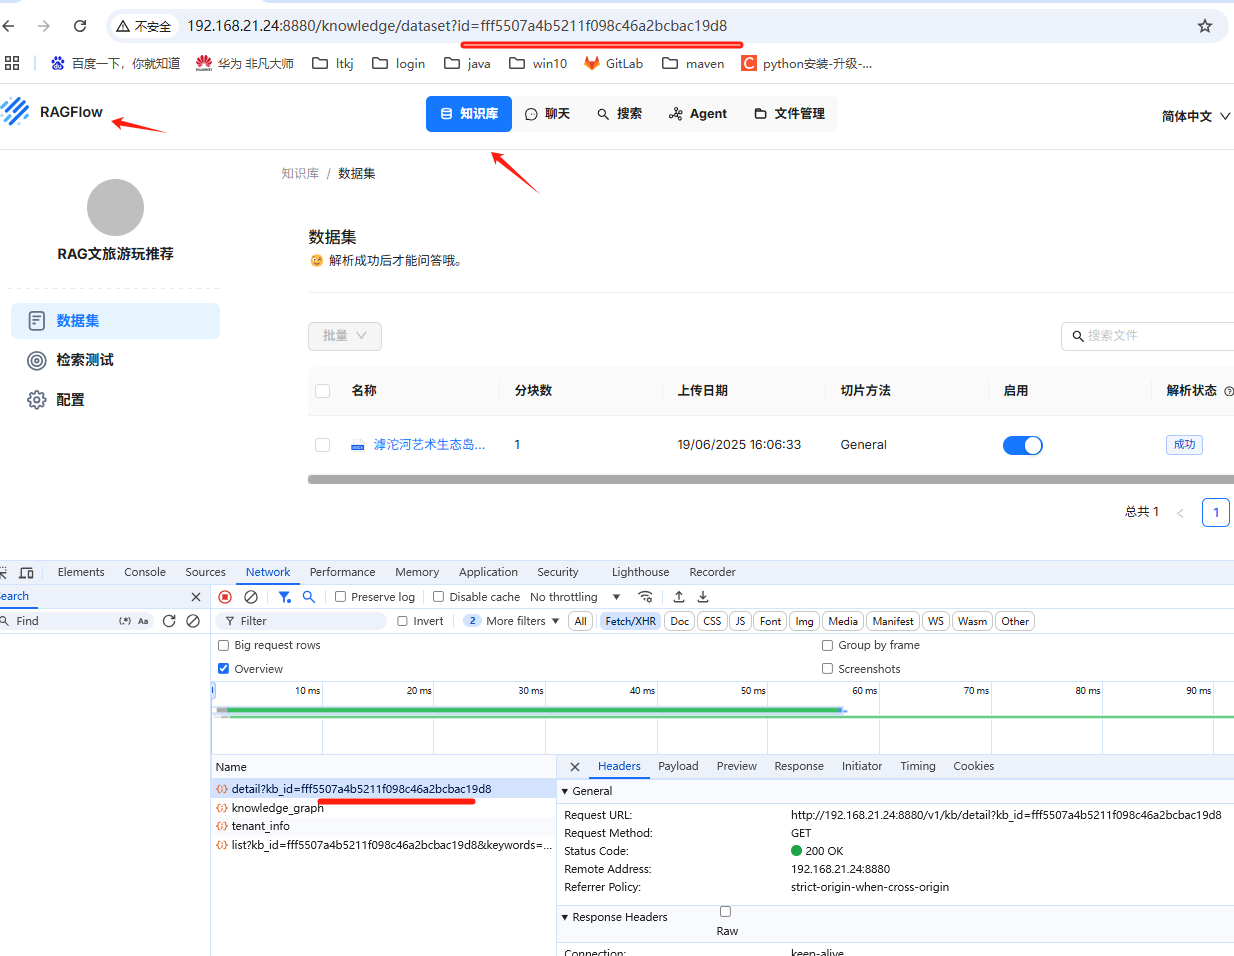Toggle match case Aa in Find box

coord(143,621)
